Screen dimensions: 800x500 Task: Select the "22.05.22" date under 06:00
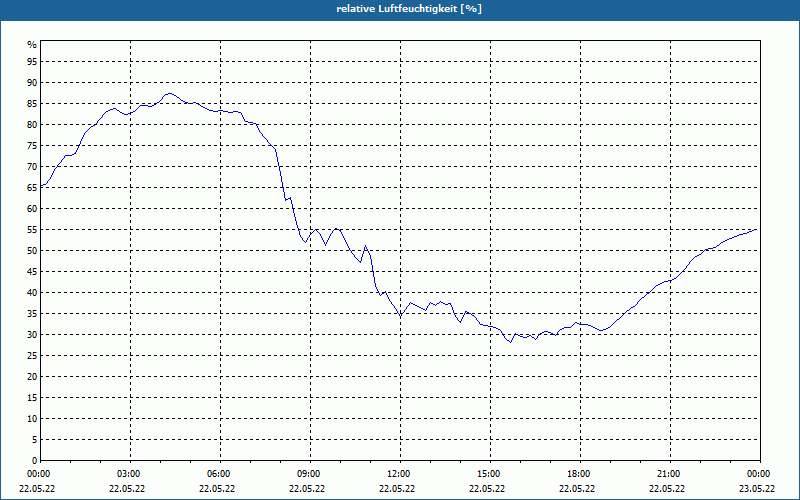pos(217,489)
